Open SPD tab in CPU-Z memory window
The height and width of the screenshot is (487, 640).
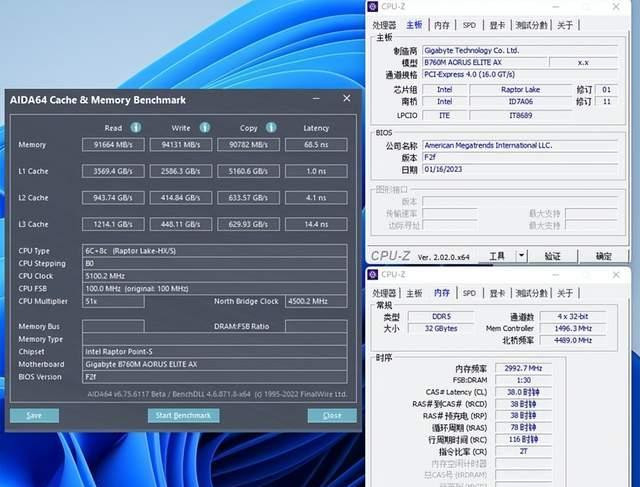pyautogui.click(x=469, y=293)
